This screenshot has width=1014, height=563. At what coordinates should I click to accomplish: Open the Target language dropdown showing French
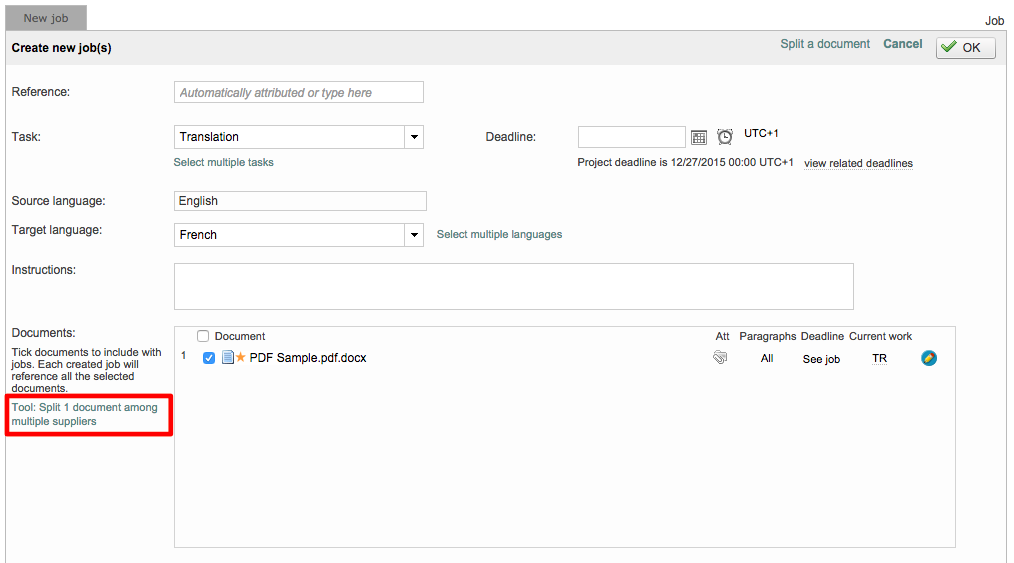413,235
